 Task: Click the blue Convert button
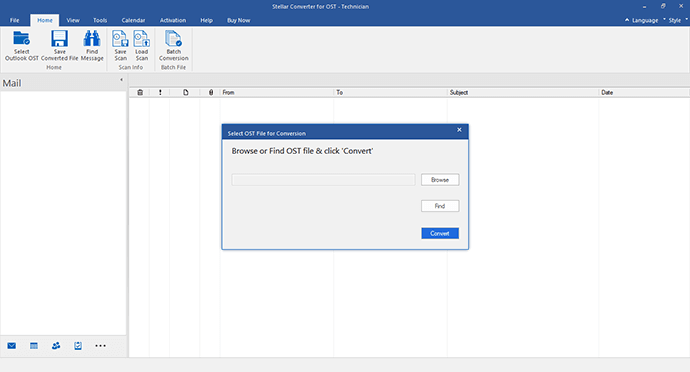click(x=440, y=233)
